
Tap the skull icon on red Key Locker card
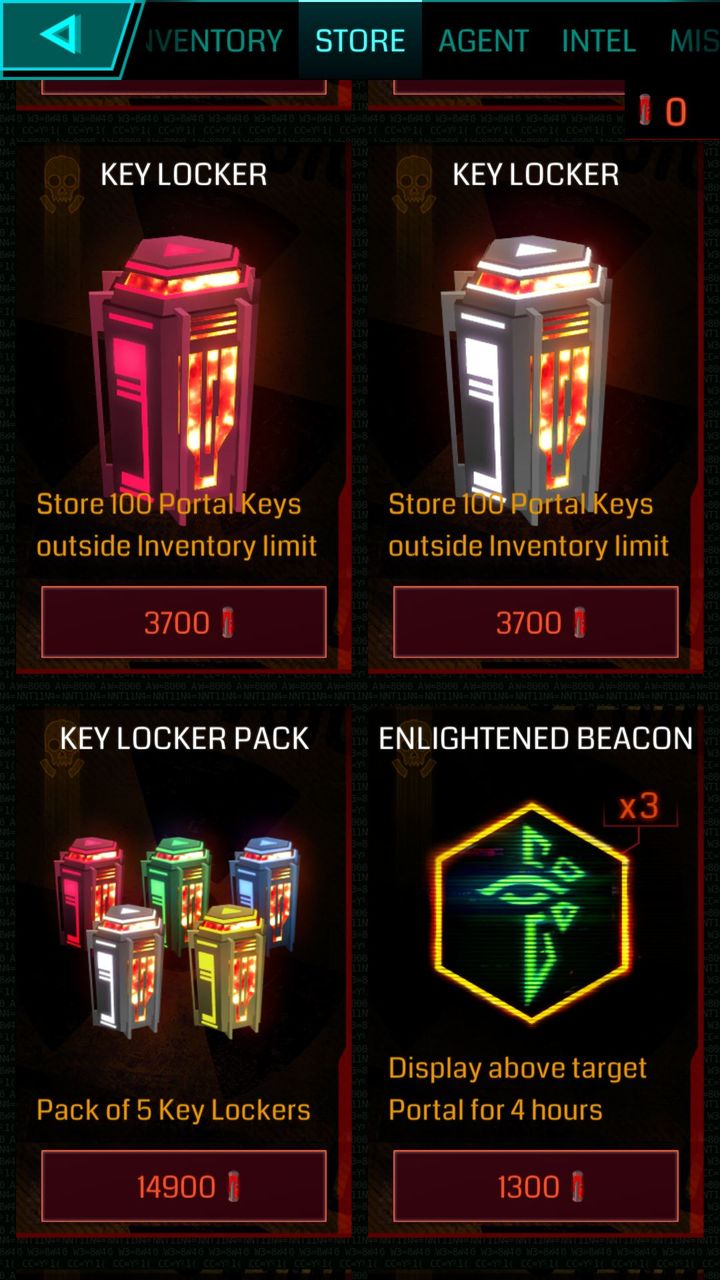(62, 182)
